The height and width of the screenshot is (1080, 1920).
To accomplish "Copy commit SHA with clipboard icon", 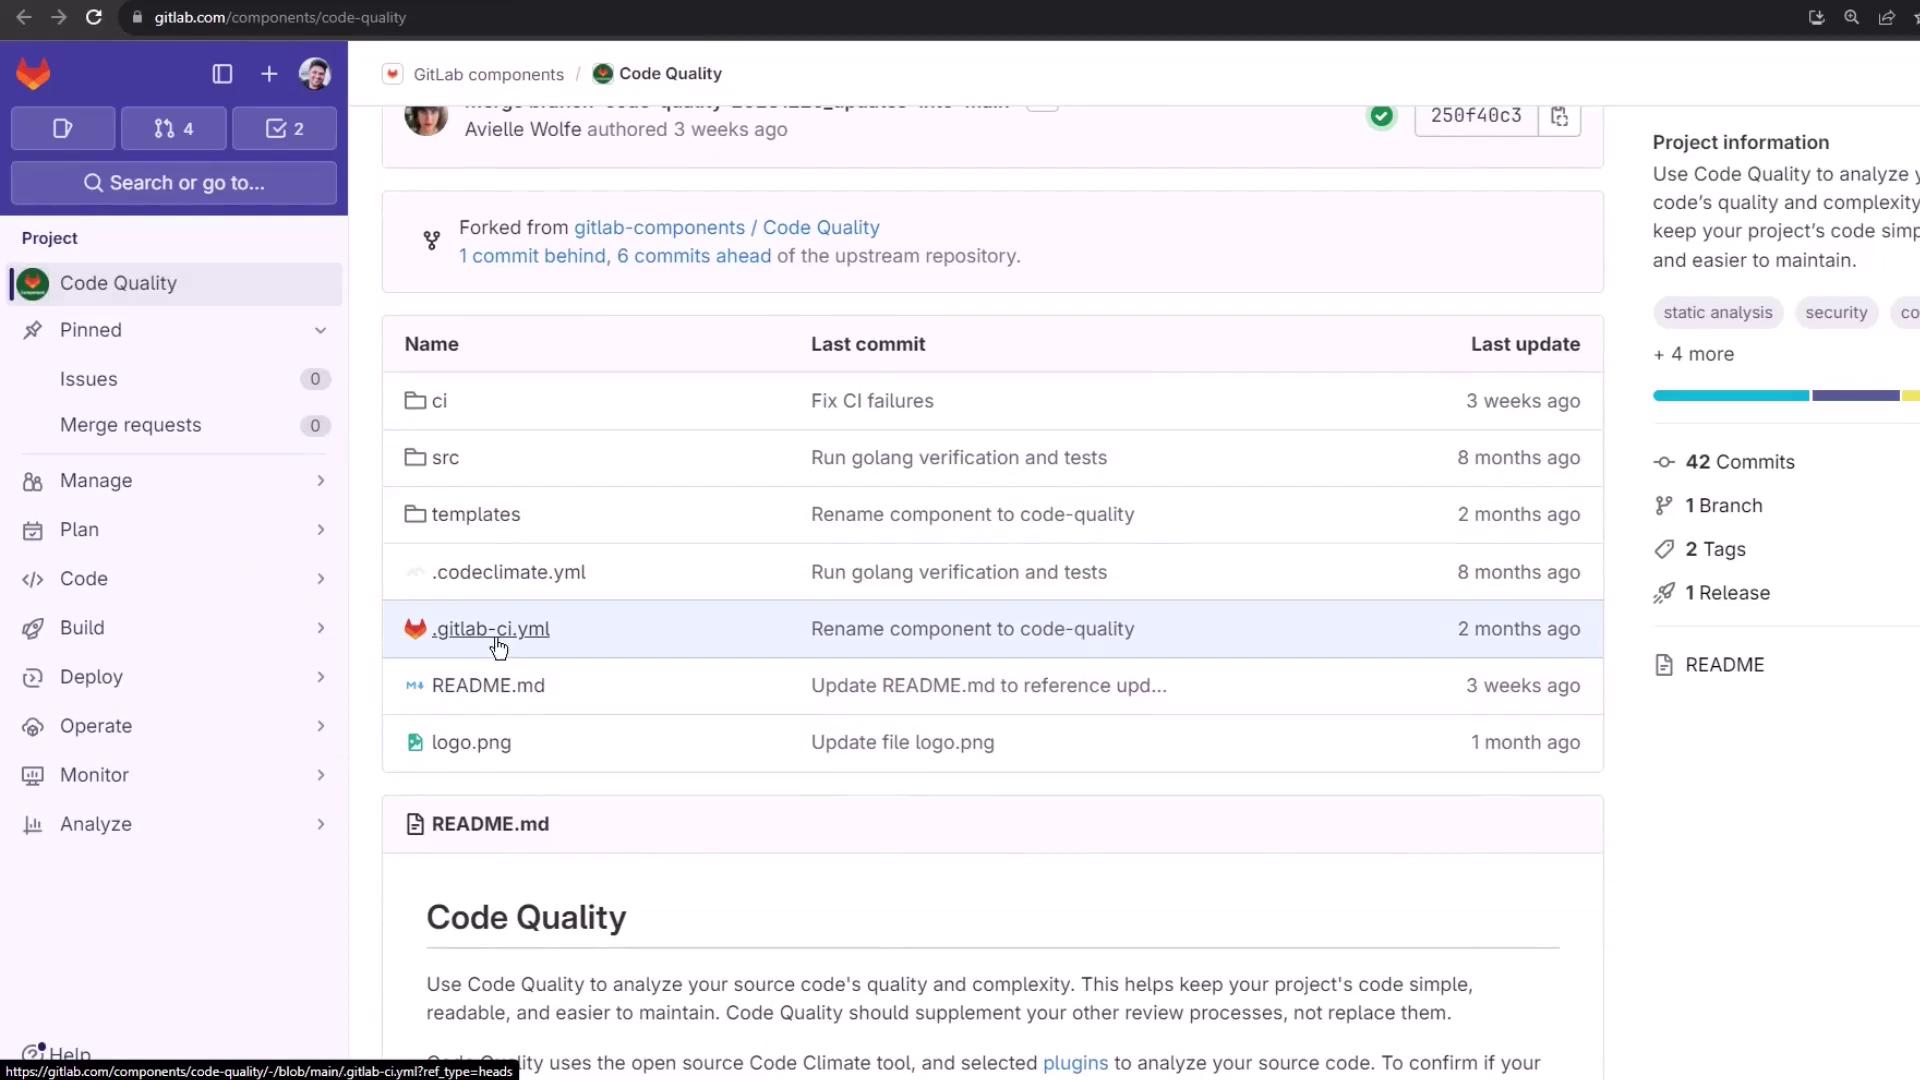I will point(1559,116).
